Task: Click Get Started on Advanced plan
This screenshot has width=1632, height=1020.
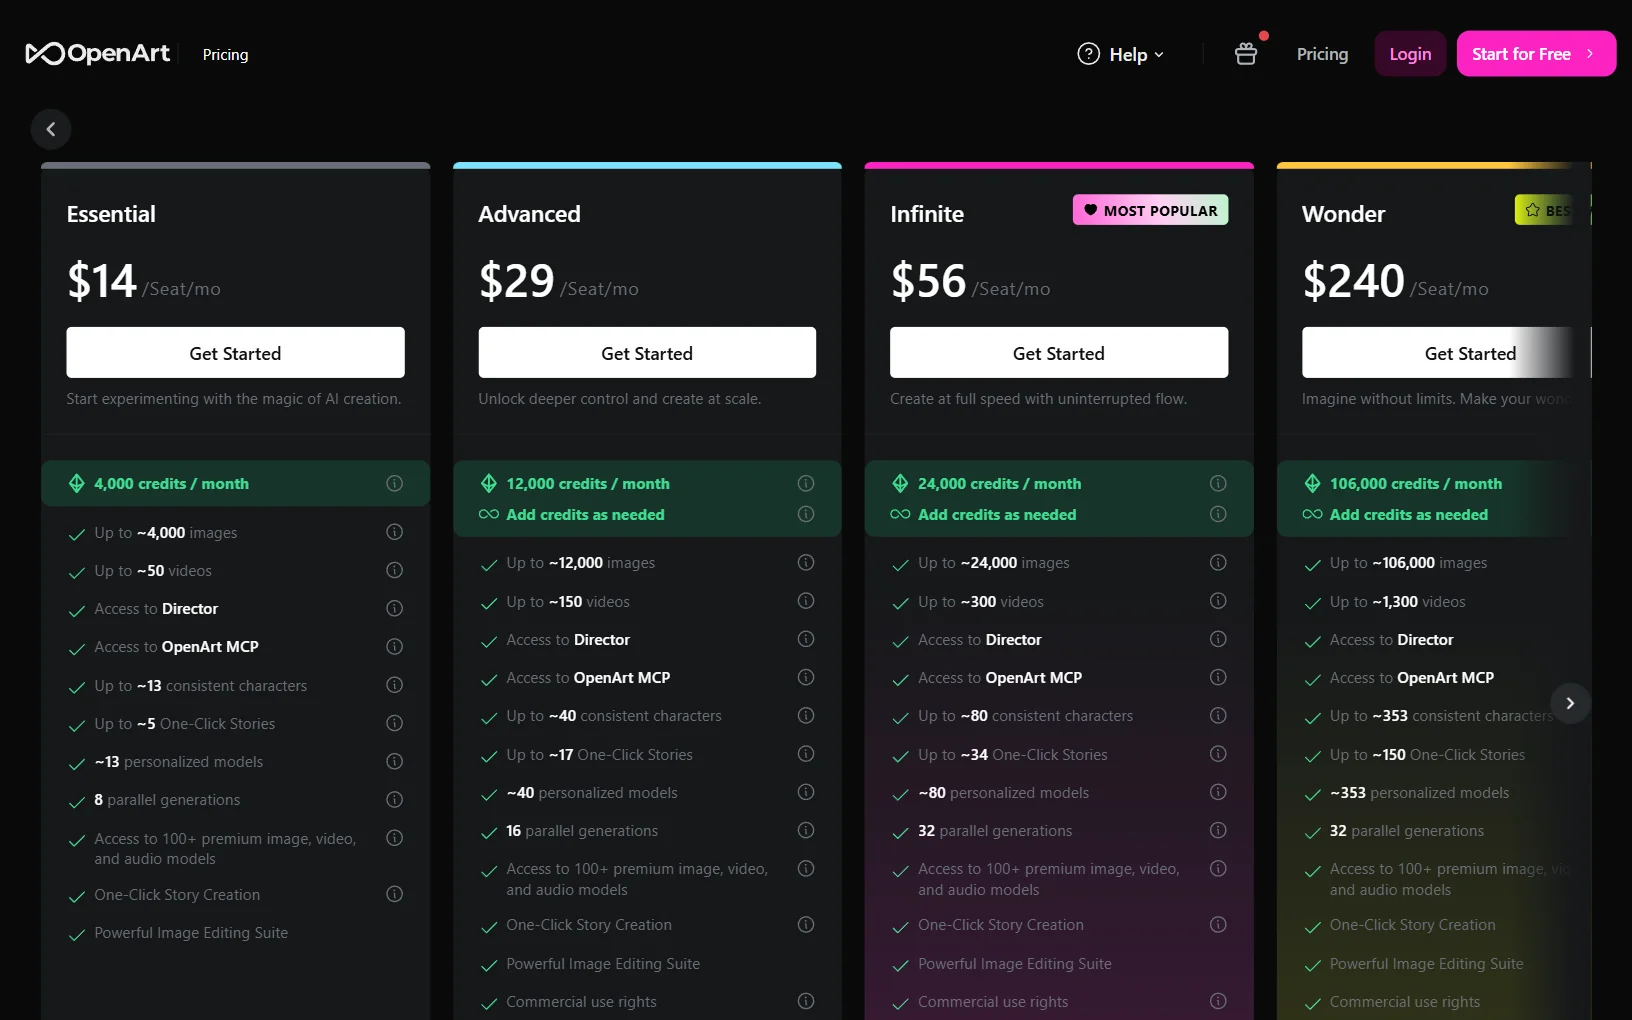Action: tap(647, 353)
